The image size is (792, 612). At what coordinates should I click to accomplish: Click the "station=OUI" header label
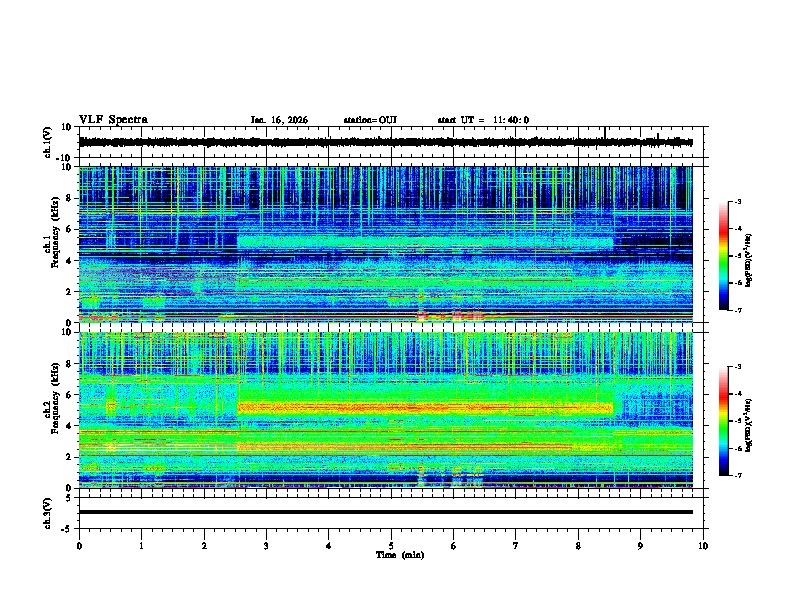click(x=370, y=120)
